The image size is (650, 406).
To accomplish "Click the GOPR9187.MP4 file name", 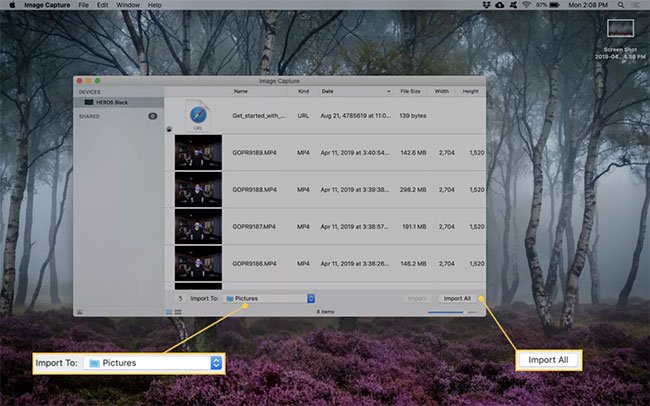I will click(254, 226).
